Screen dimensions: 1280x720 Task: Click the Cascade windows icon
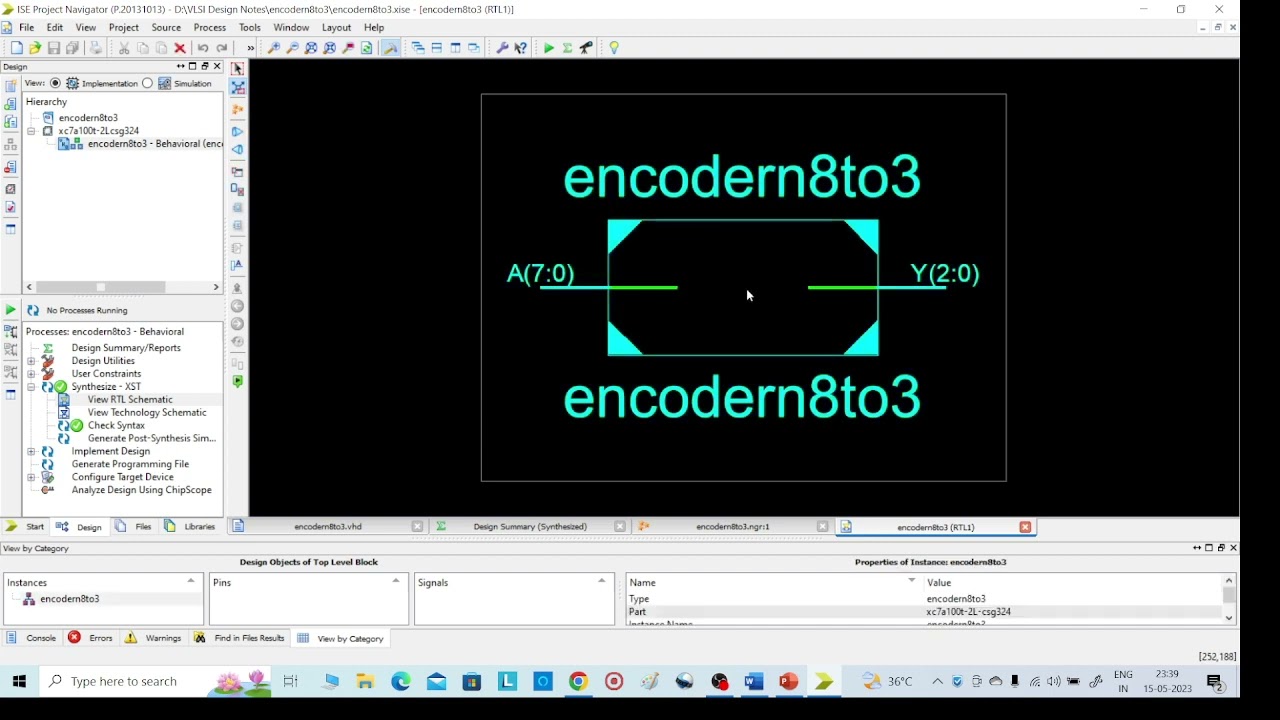(418, 48)
